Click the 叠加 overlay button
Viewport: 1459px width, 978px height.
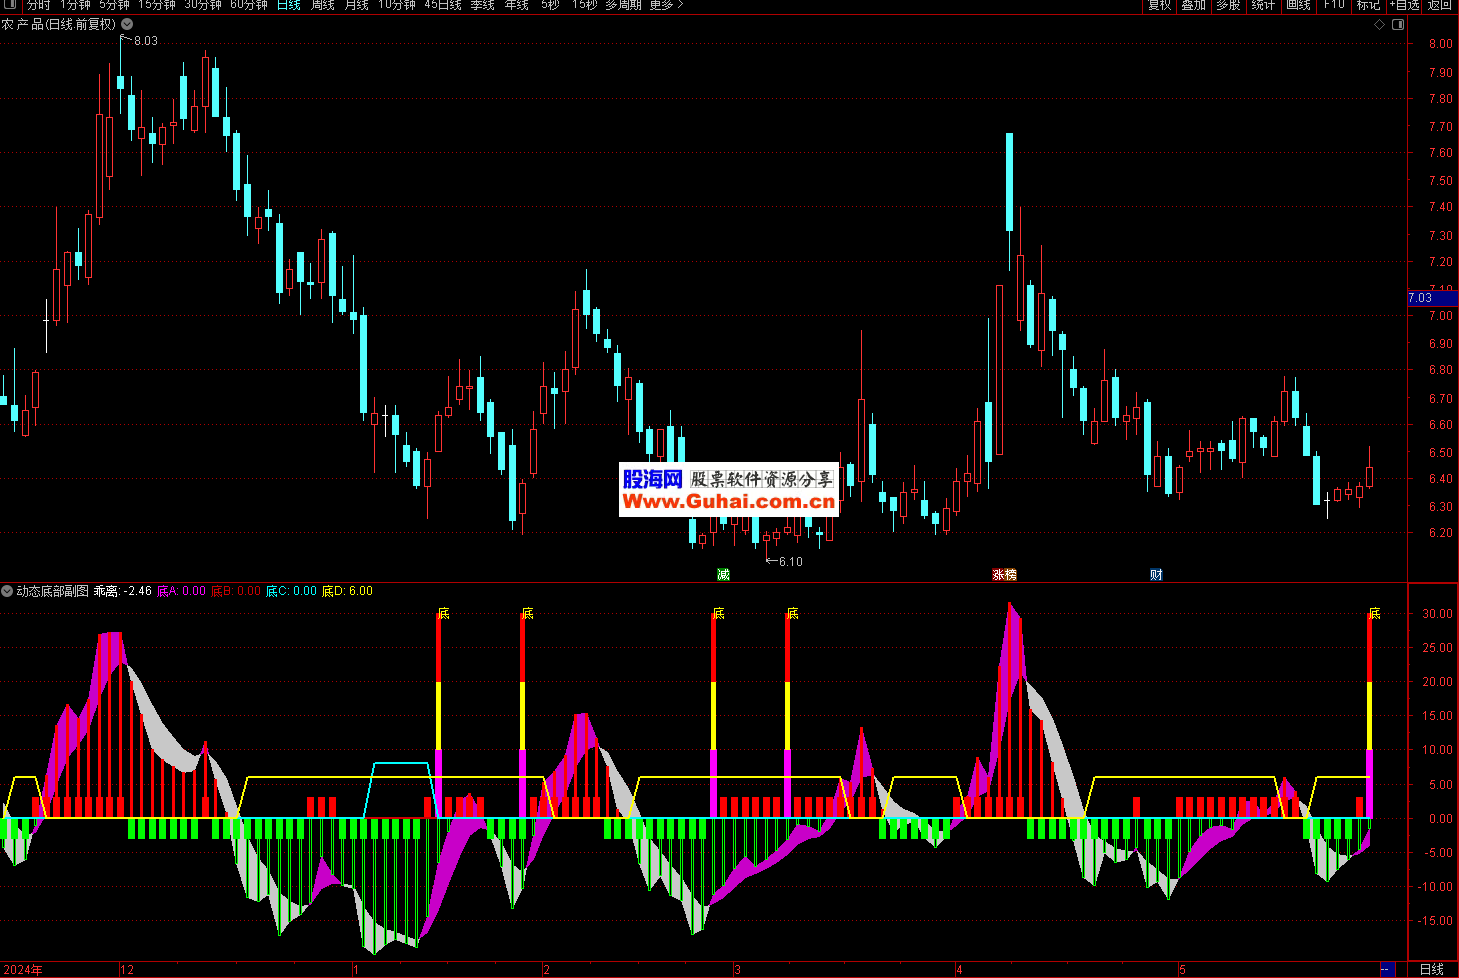pyautogui.click(x=1193, y=5)
